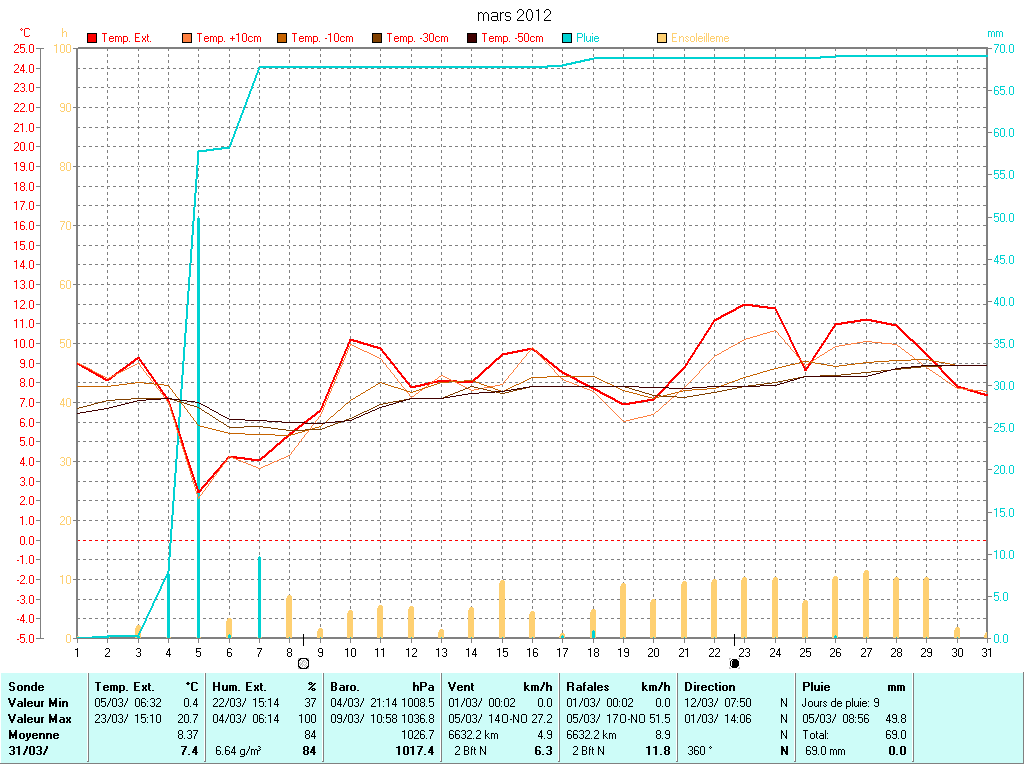Click the 'Rafales' column header
1024x764 pixels.
point(587,687)
